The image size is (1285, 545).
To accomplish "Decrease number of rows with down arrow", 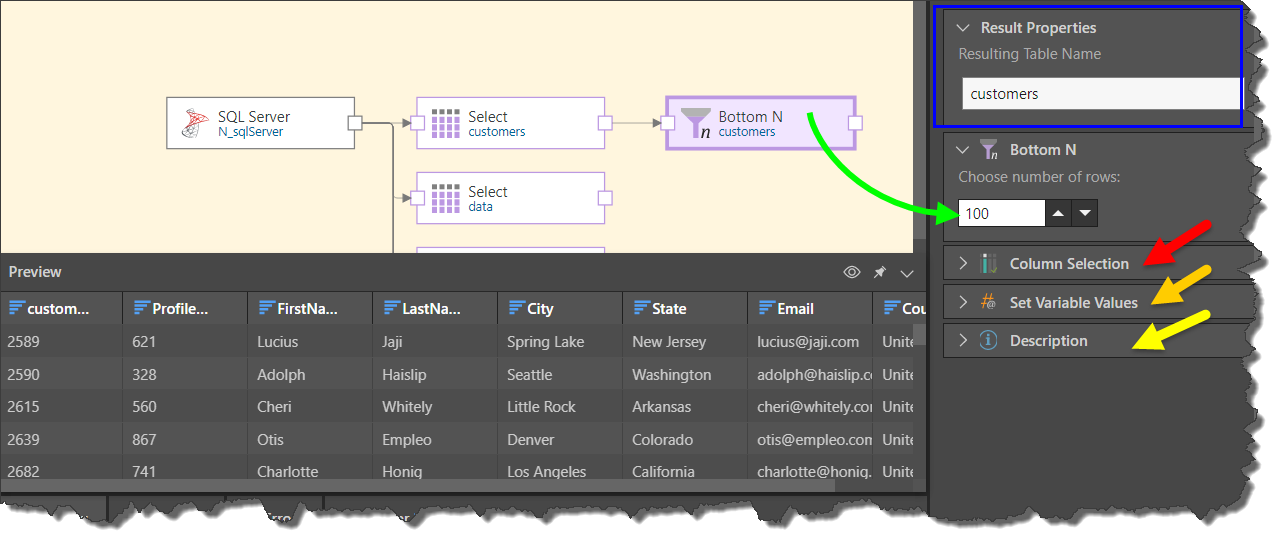I will [1085, 213].
